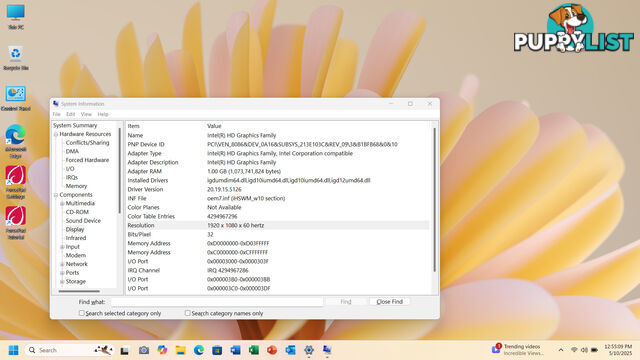The width and height of the screenshot is (640, 360).
Task: Enable Search selected category only
Action: click(x=82, y=313)
